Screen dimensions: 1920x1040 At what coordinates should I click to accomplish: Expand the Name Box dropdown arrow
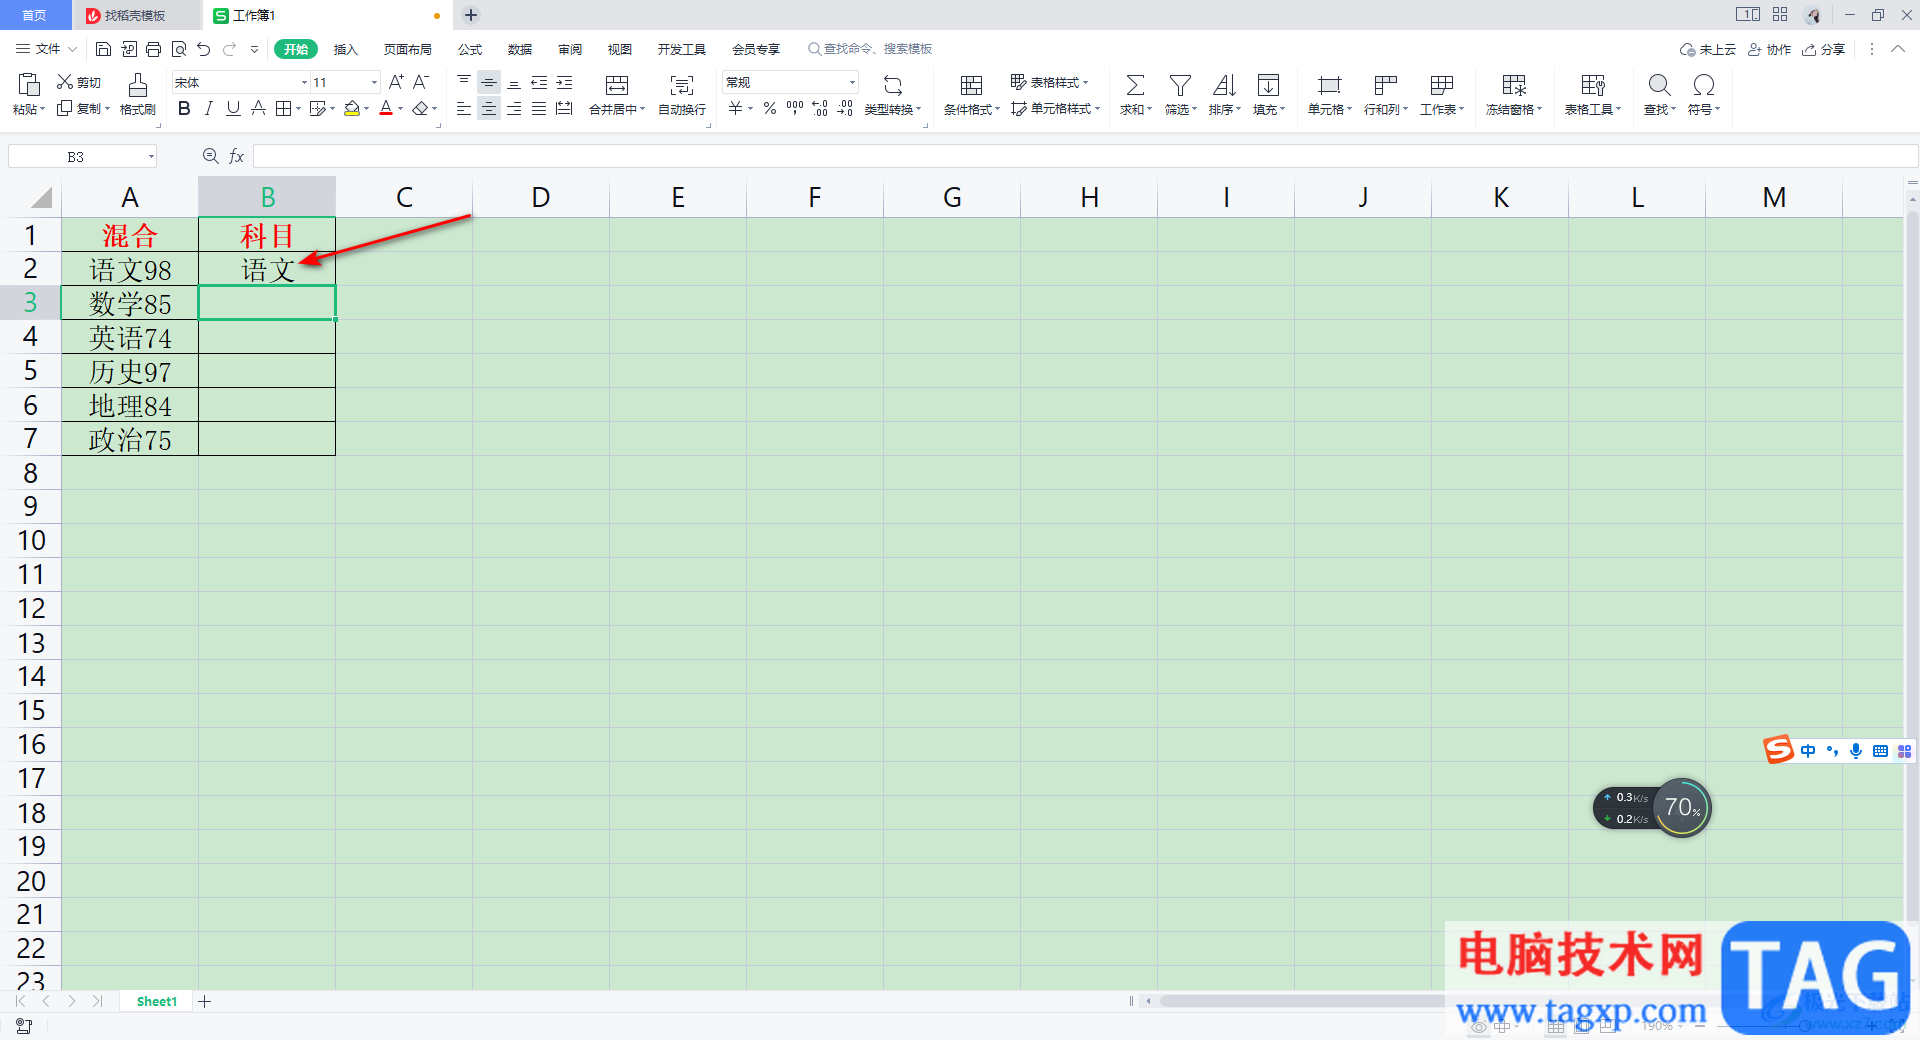click(x=151, y=156)
